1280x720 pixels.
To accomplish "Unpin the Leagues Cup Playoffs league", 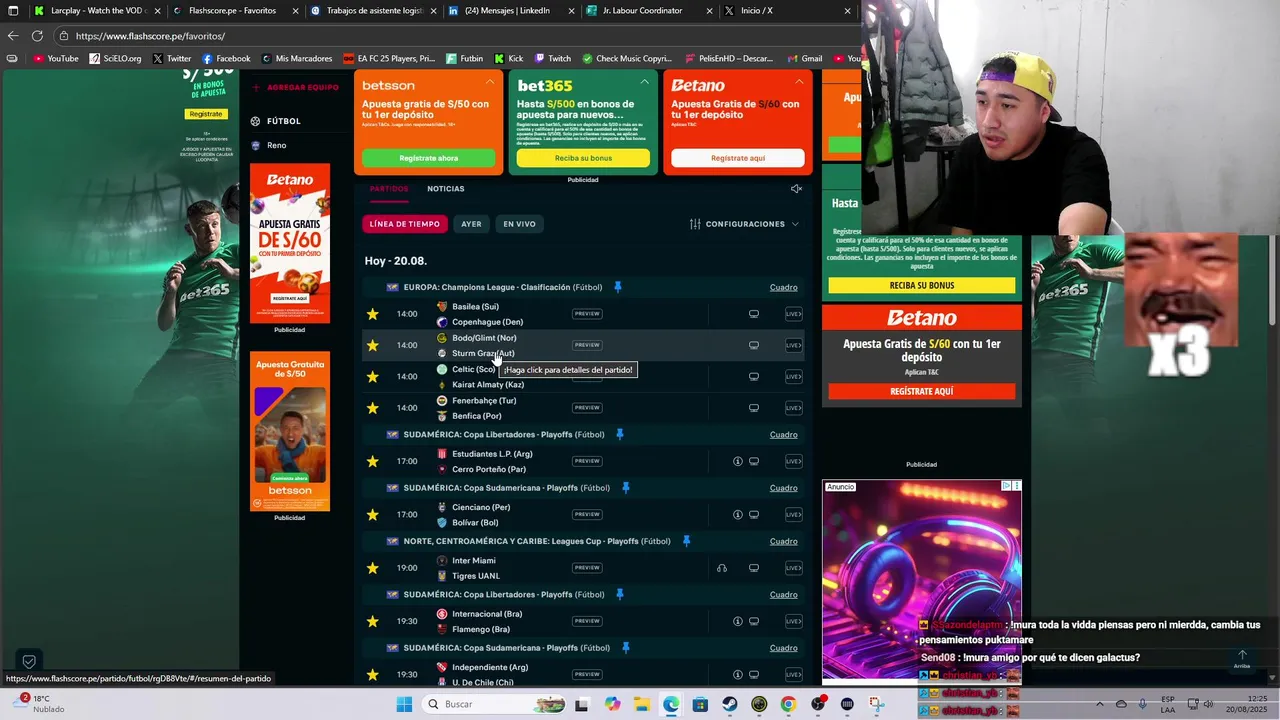I will tap(686, 541).
